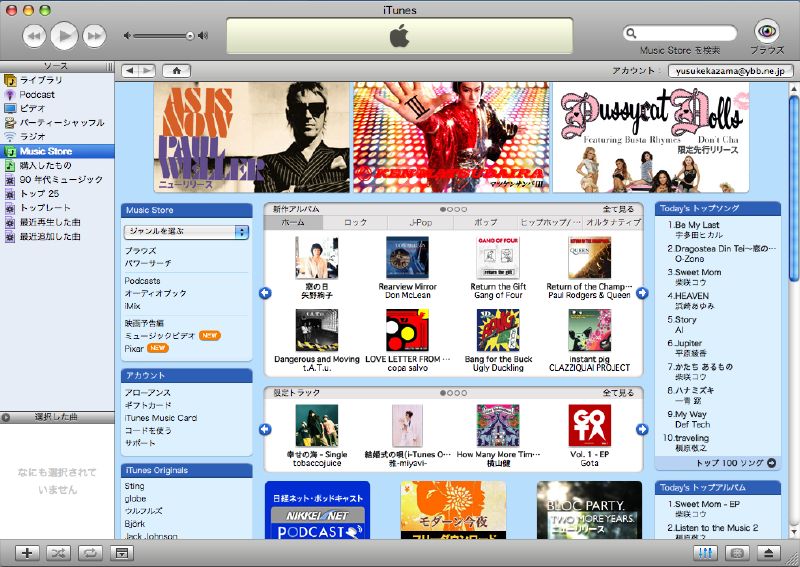Open the equalizer button

pyautogui.click(x=706, y=553)
